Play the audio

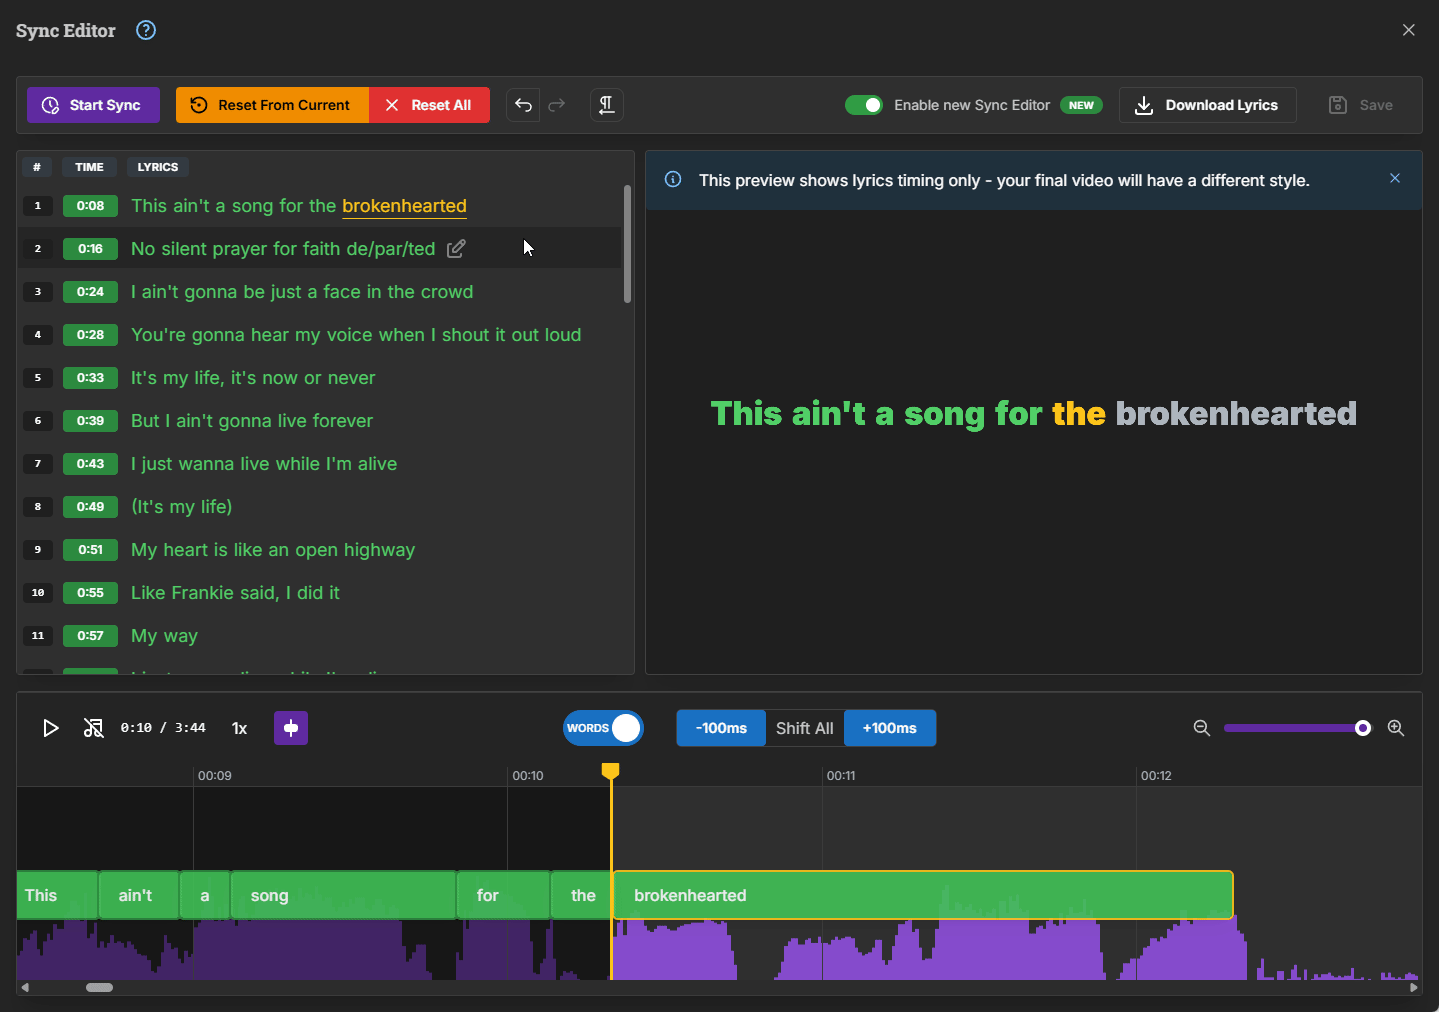tap(50, 728)
